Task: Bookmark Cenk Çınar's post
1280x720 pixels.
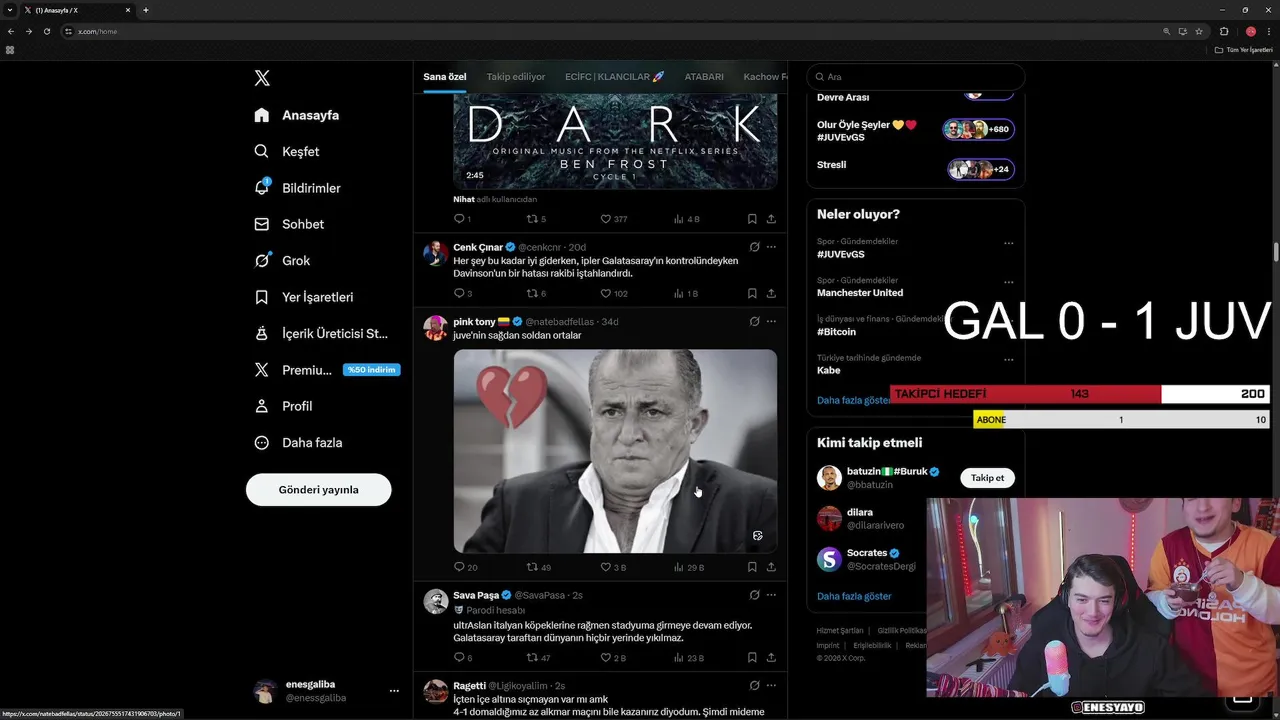Action: [752, 294]
